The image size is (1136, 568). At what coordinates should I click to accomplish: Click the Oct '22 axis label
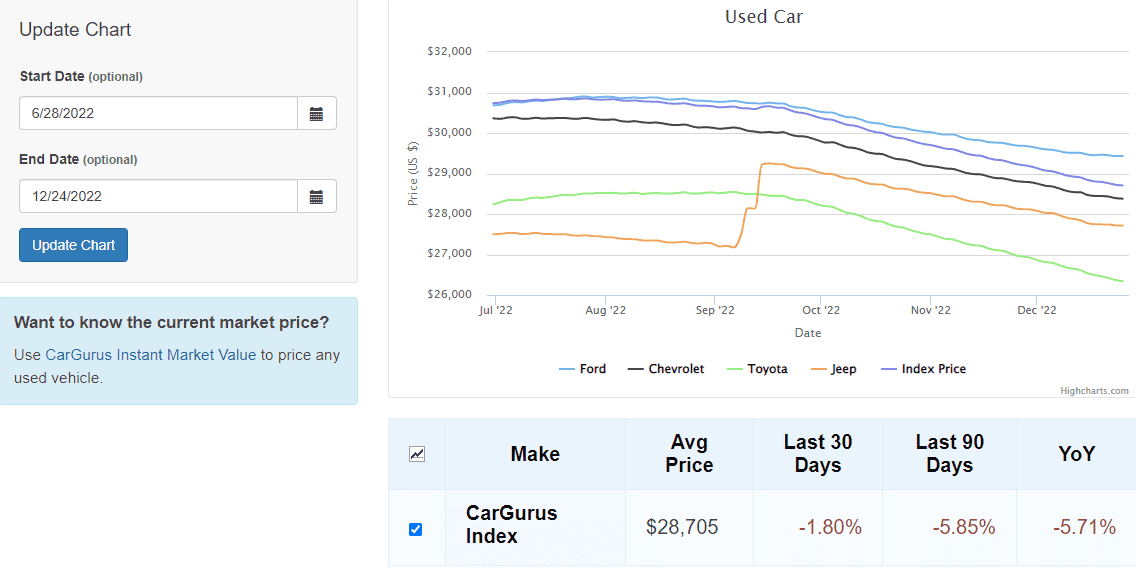(821, 310)
